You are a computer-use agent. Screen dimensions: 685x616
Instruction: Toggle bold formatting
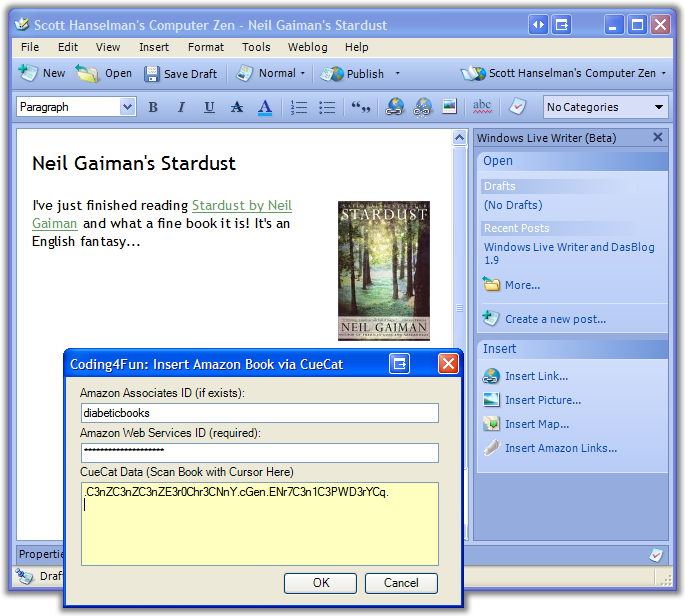153,107
